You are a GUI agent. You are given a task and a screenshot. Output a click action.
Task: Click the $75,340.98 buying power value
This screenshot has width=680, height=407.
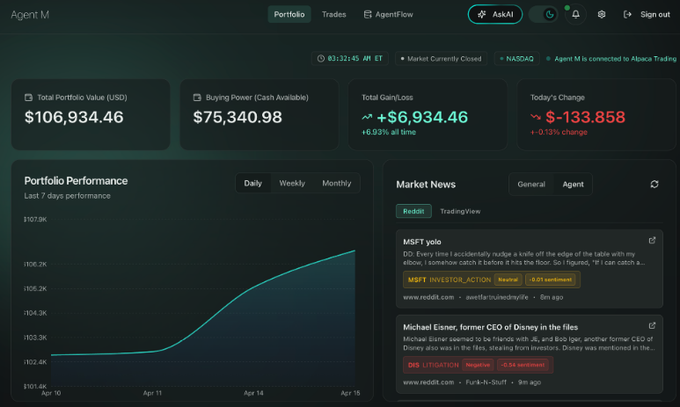click(x=238, y=117)
